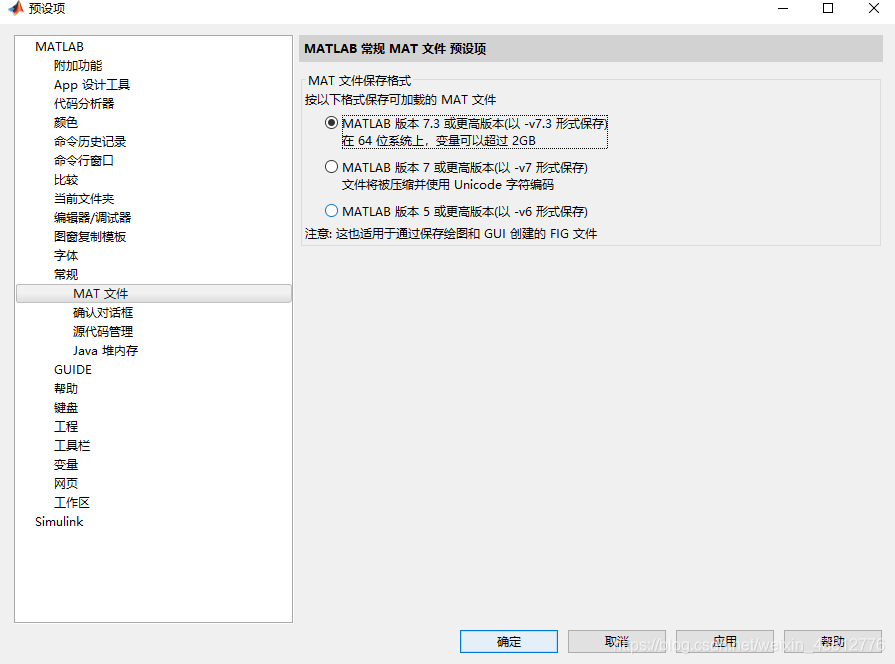
Task: Close the 预设项 window
Action: (x=873, y=9)
